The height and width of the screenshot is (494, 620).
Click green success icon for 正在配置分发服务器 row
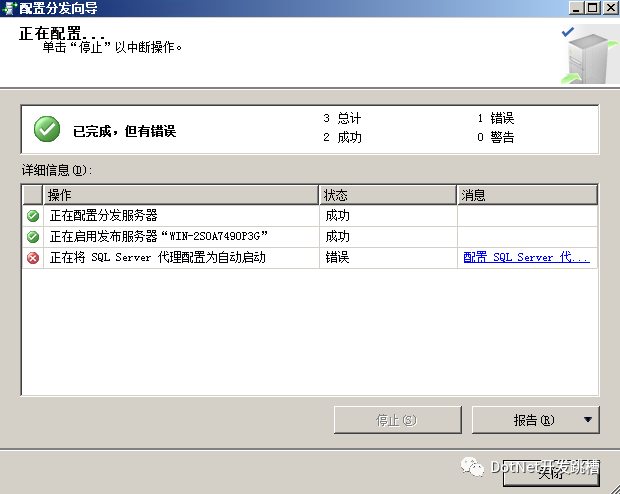tap(33, 216)
